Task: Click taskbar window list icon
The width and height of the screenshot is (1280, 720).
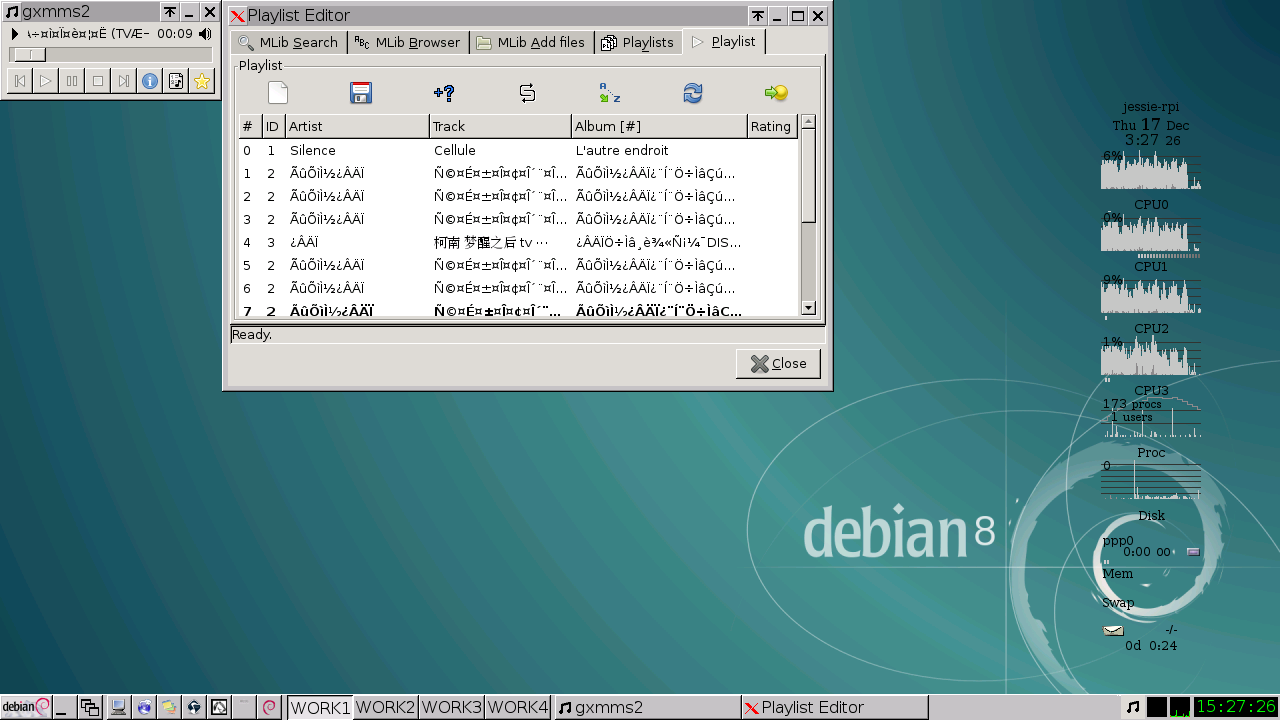Action: click(90, 707)
